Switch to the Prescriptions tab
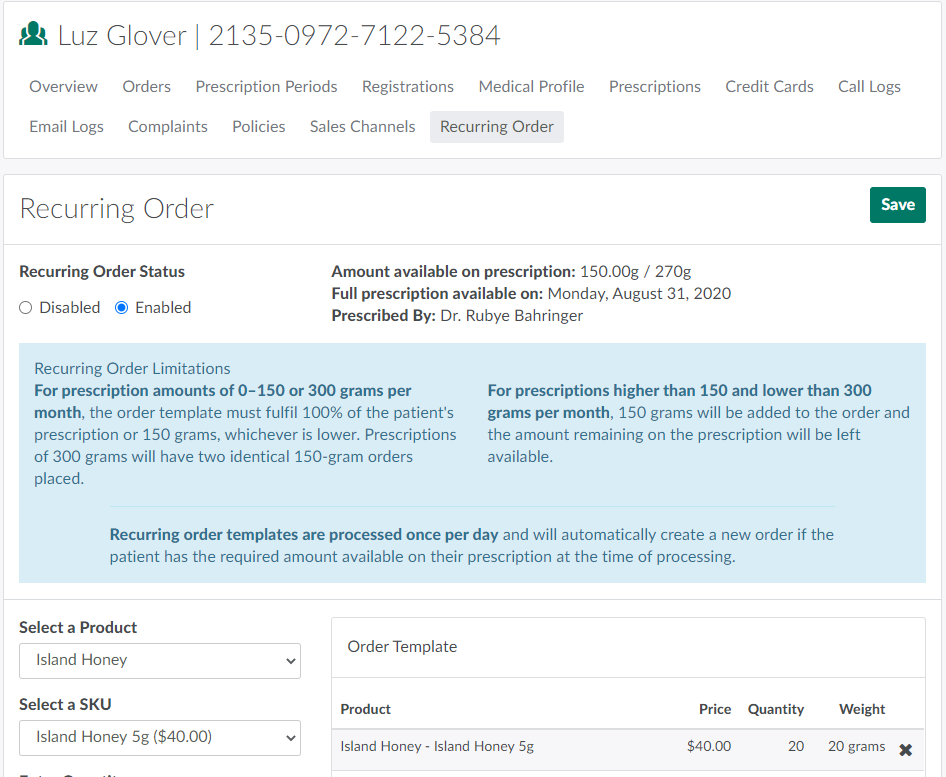Image resolution: width=946 pixels, height=777 pixels. pos(655,87)
